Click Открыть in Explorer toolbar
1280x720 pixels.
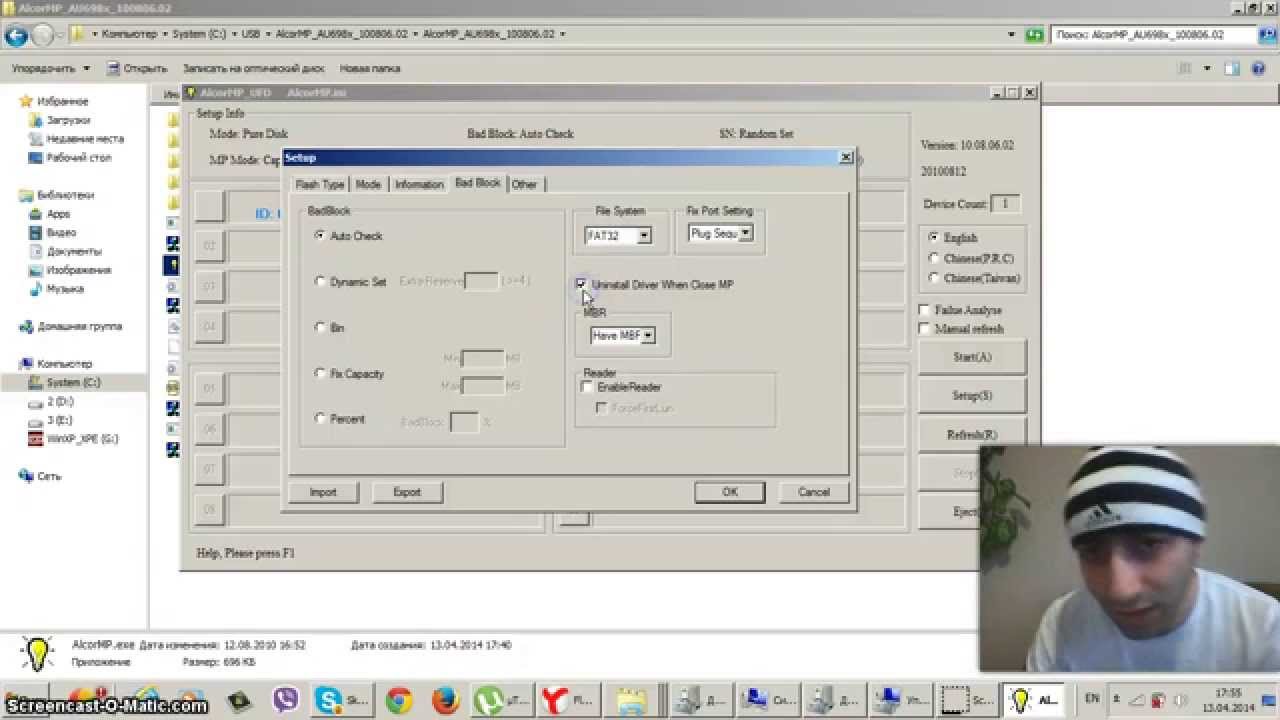137,69
